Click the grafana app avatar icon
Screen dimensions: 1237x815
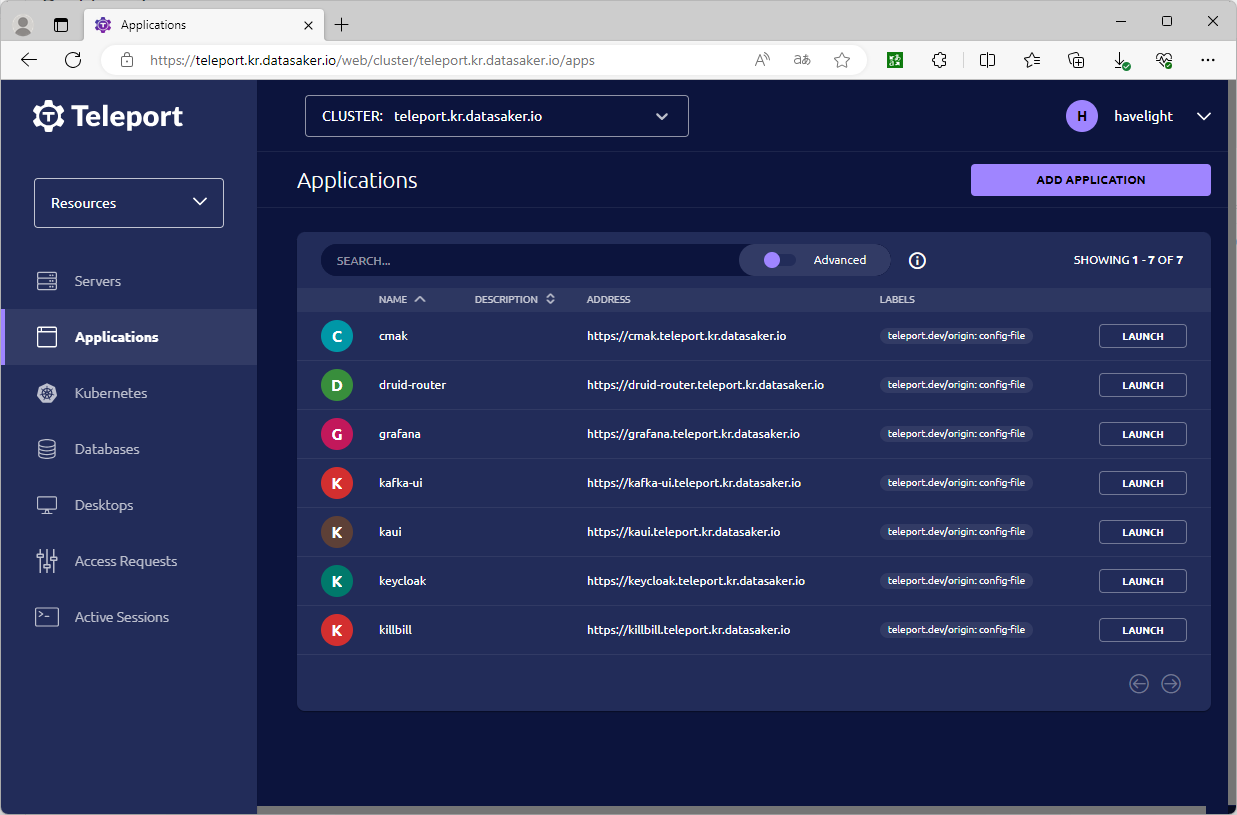point(337,434)
